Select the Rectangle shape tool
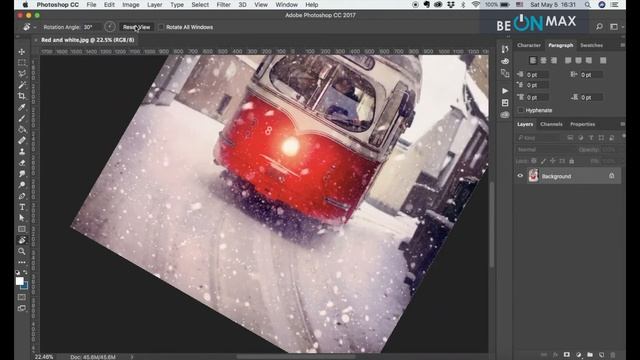Screen dimensions: 640x360 [x=22, y=229]
